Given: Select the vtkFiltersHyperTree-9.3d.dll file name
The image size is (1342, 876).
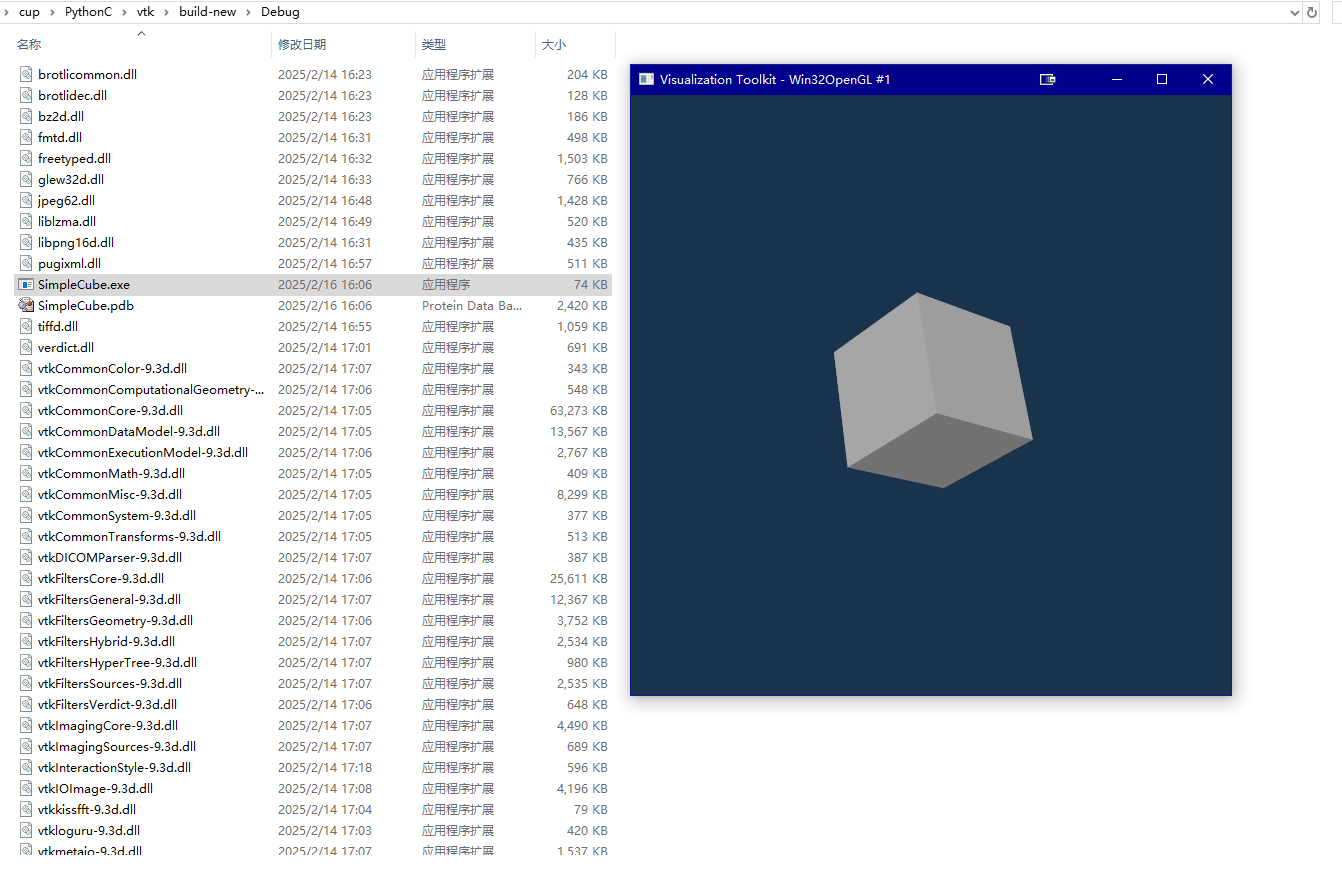Looking at the screenshot, I should tap(117, 662).
